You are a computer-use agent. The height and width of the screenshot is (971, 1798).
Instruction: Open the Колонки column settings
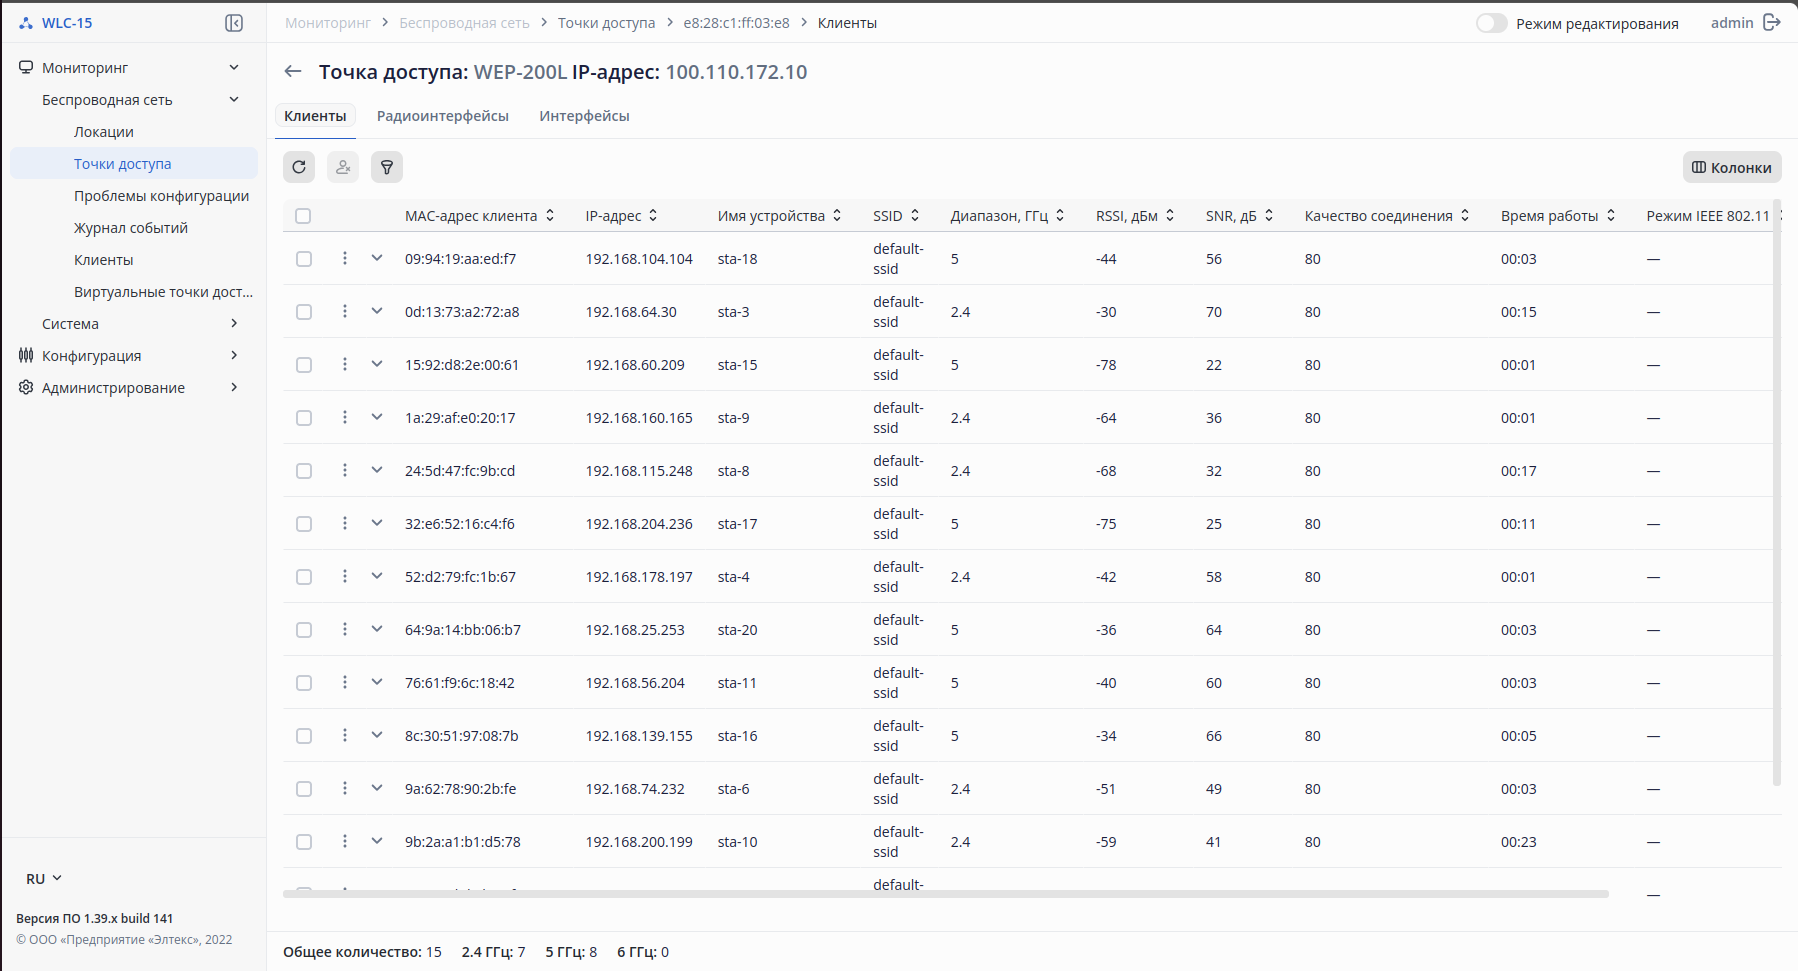(1732, 167)
